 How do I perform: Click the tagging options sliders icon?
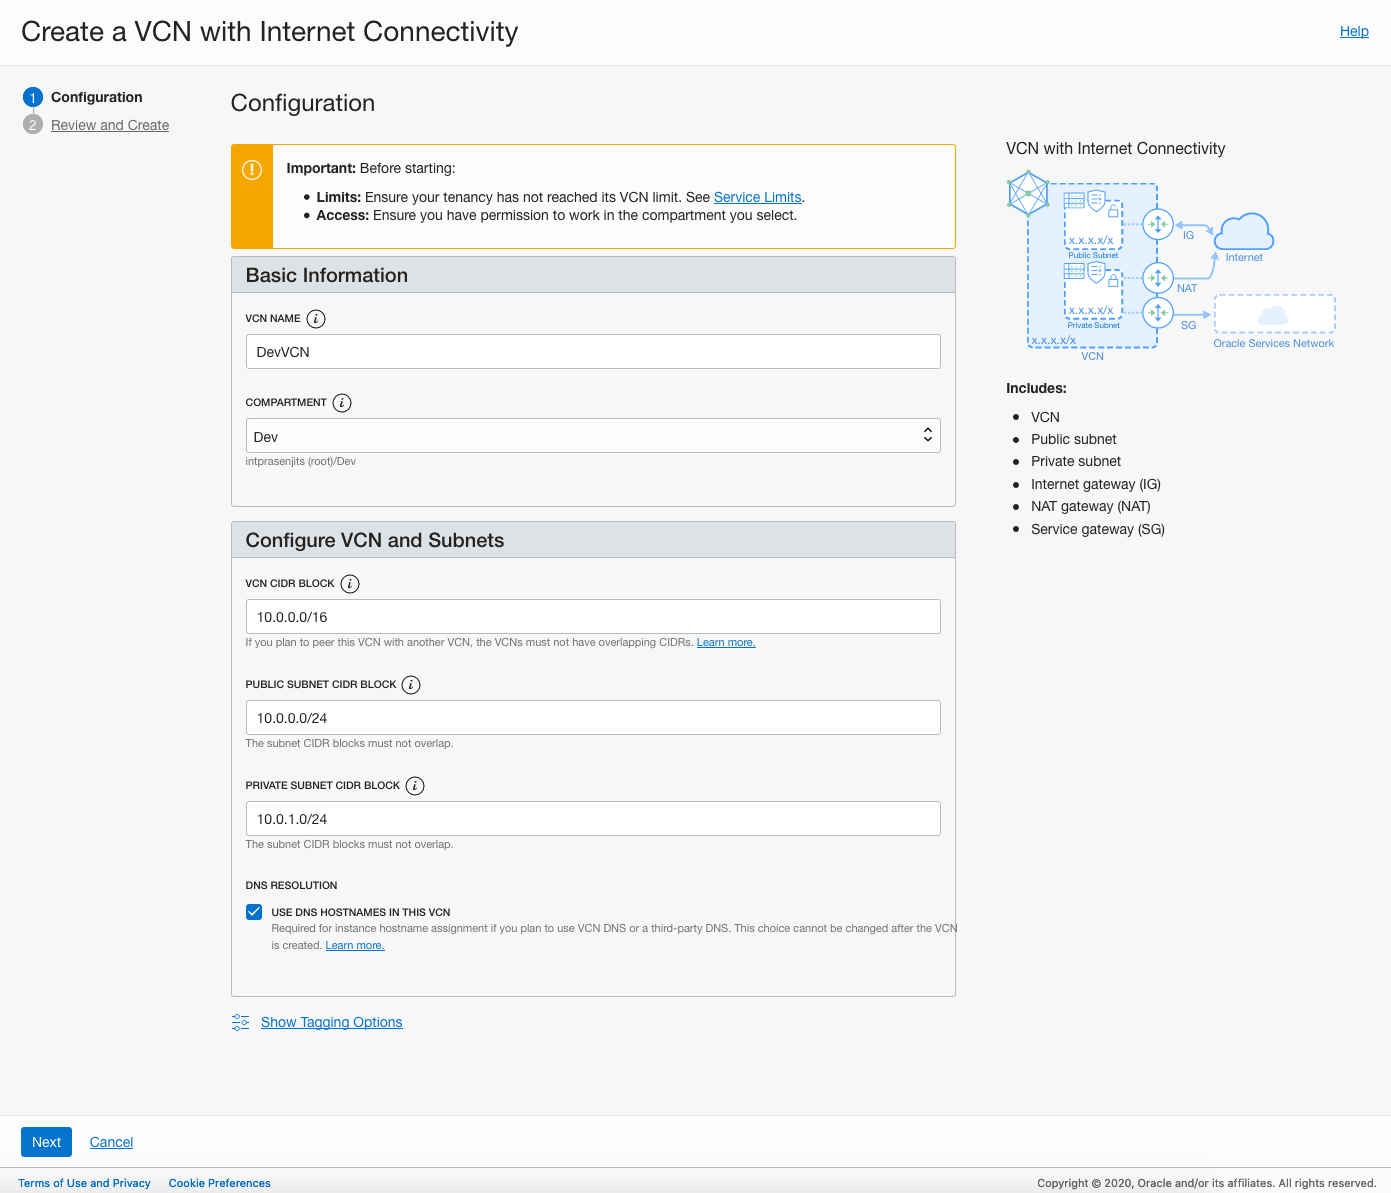241,1022
